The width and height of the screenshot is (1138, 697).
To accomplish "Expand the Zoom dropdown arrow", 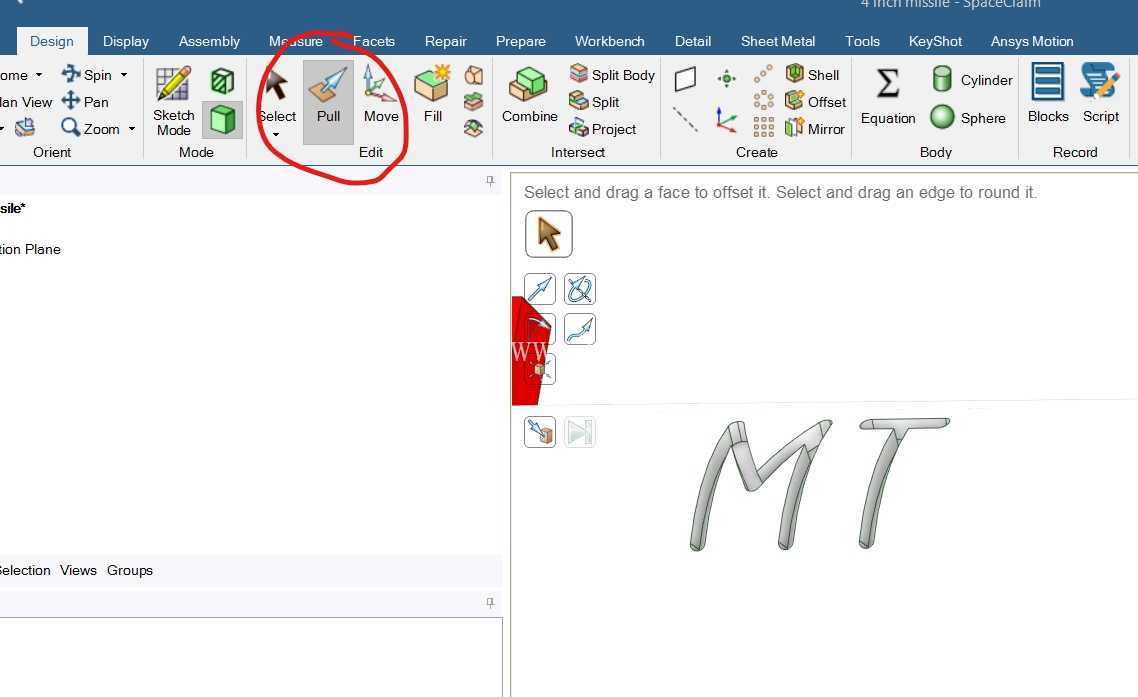I will click(132, 129).
